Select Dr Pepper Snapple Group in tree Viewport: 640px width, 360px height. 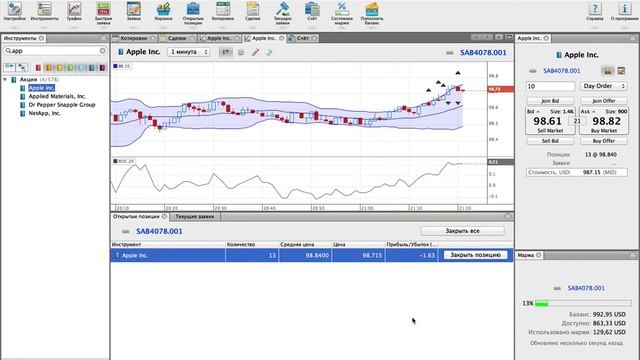click(x=62, y=105)
